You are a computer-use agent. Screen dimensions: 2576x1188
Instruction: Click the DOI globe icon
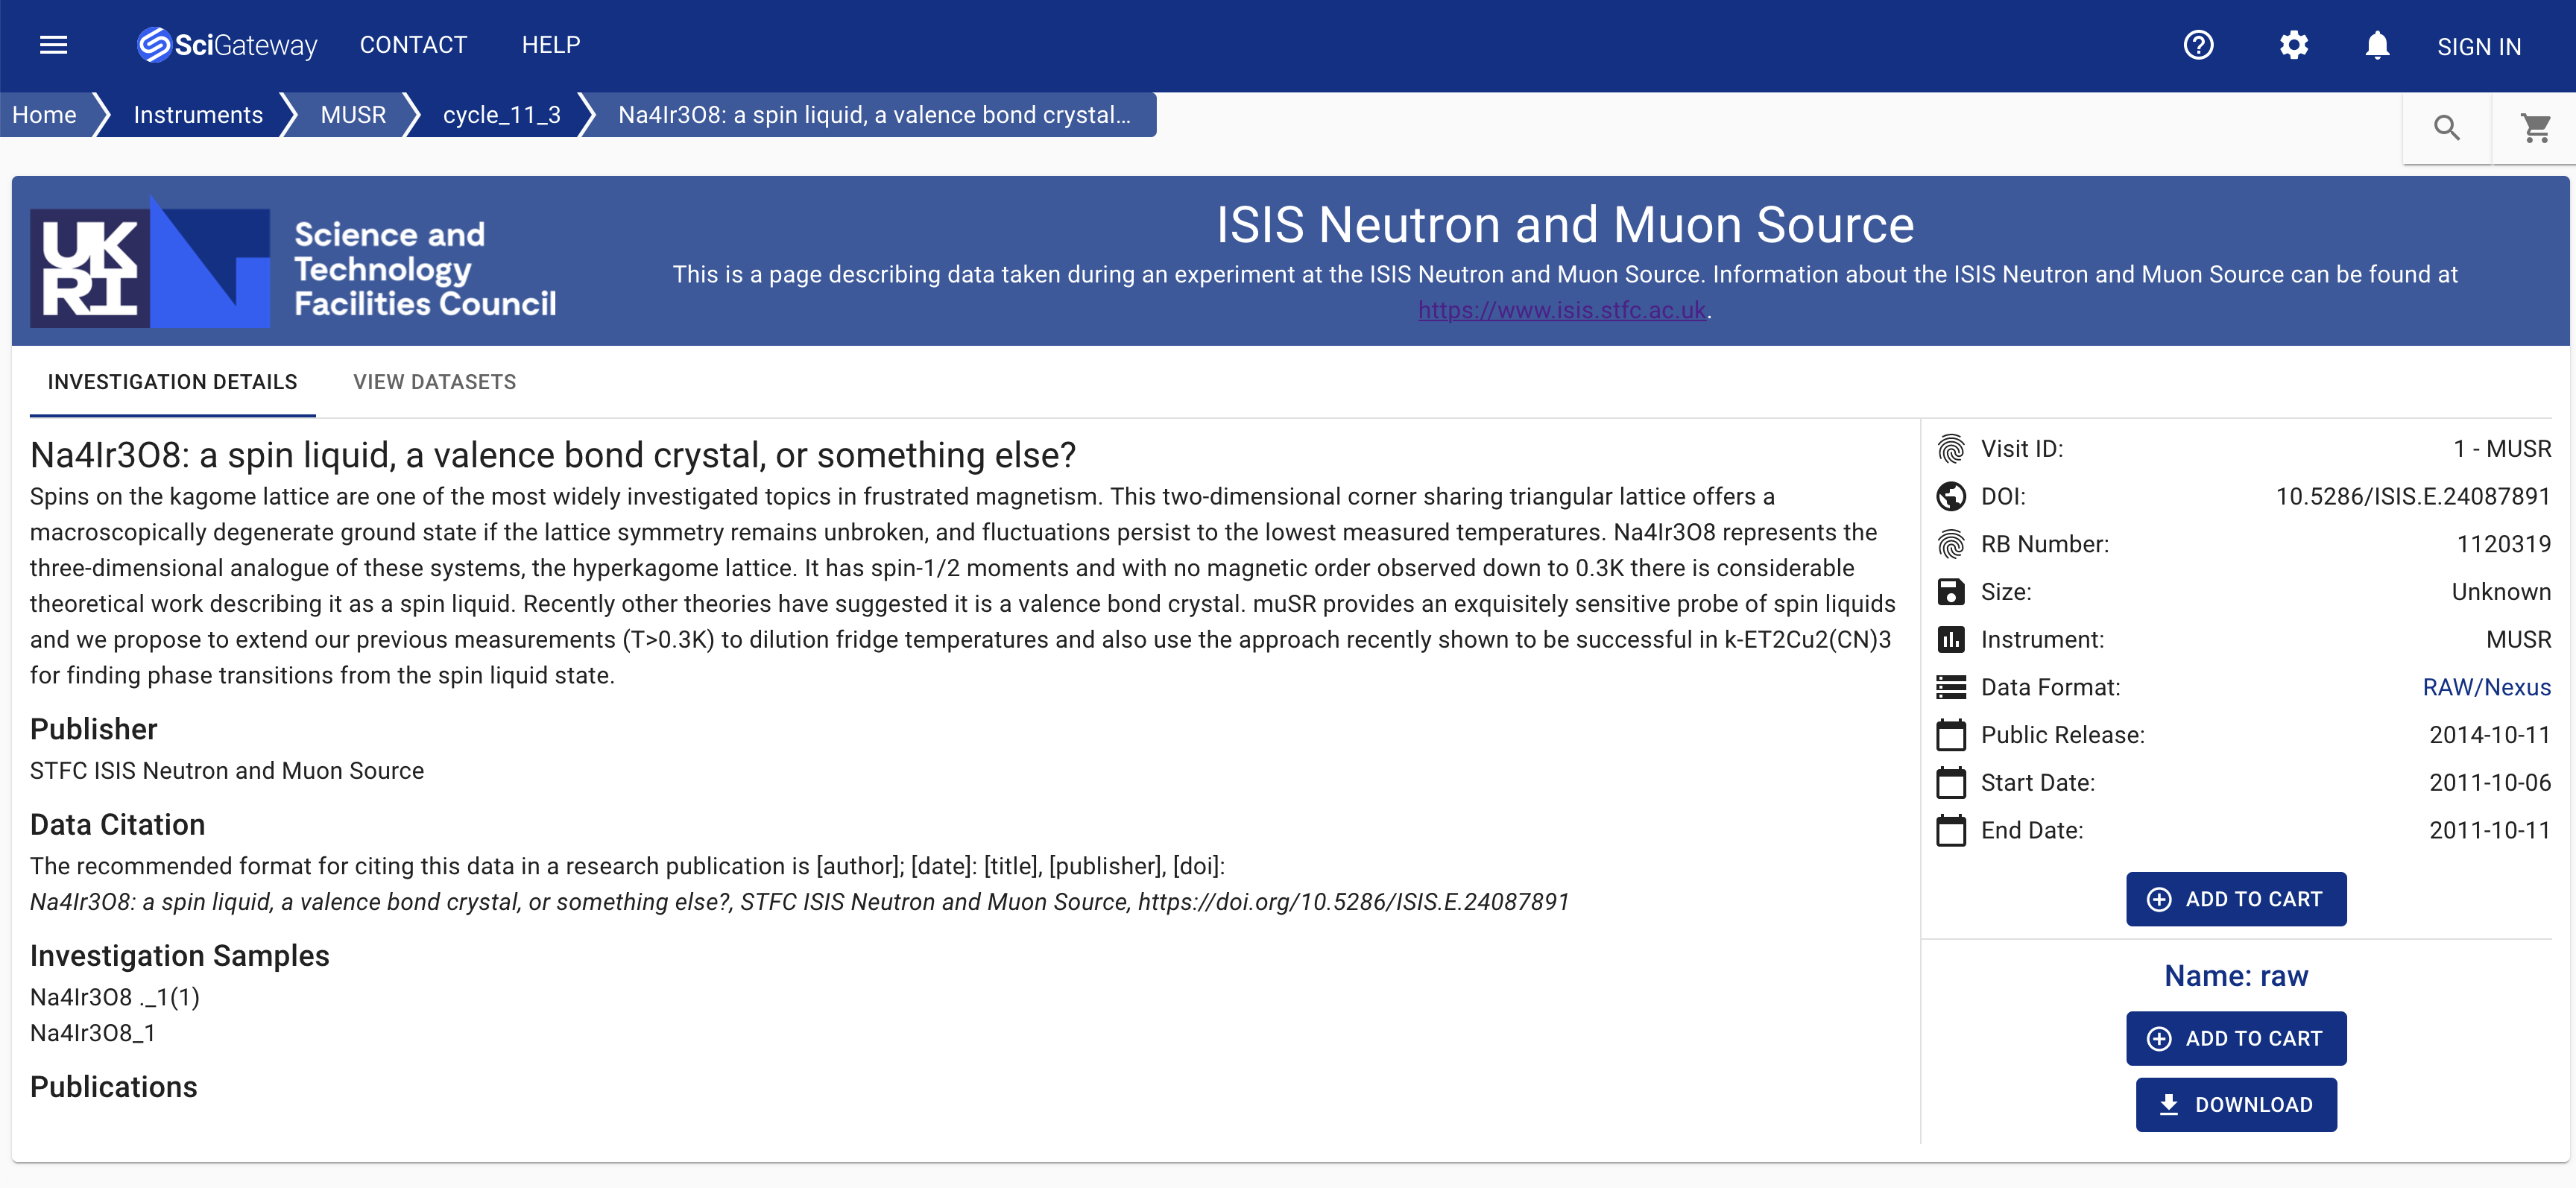click(1950, 496)
